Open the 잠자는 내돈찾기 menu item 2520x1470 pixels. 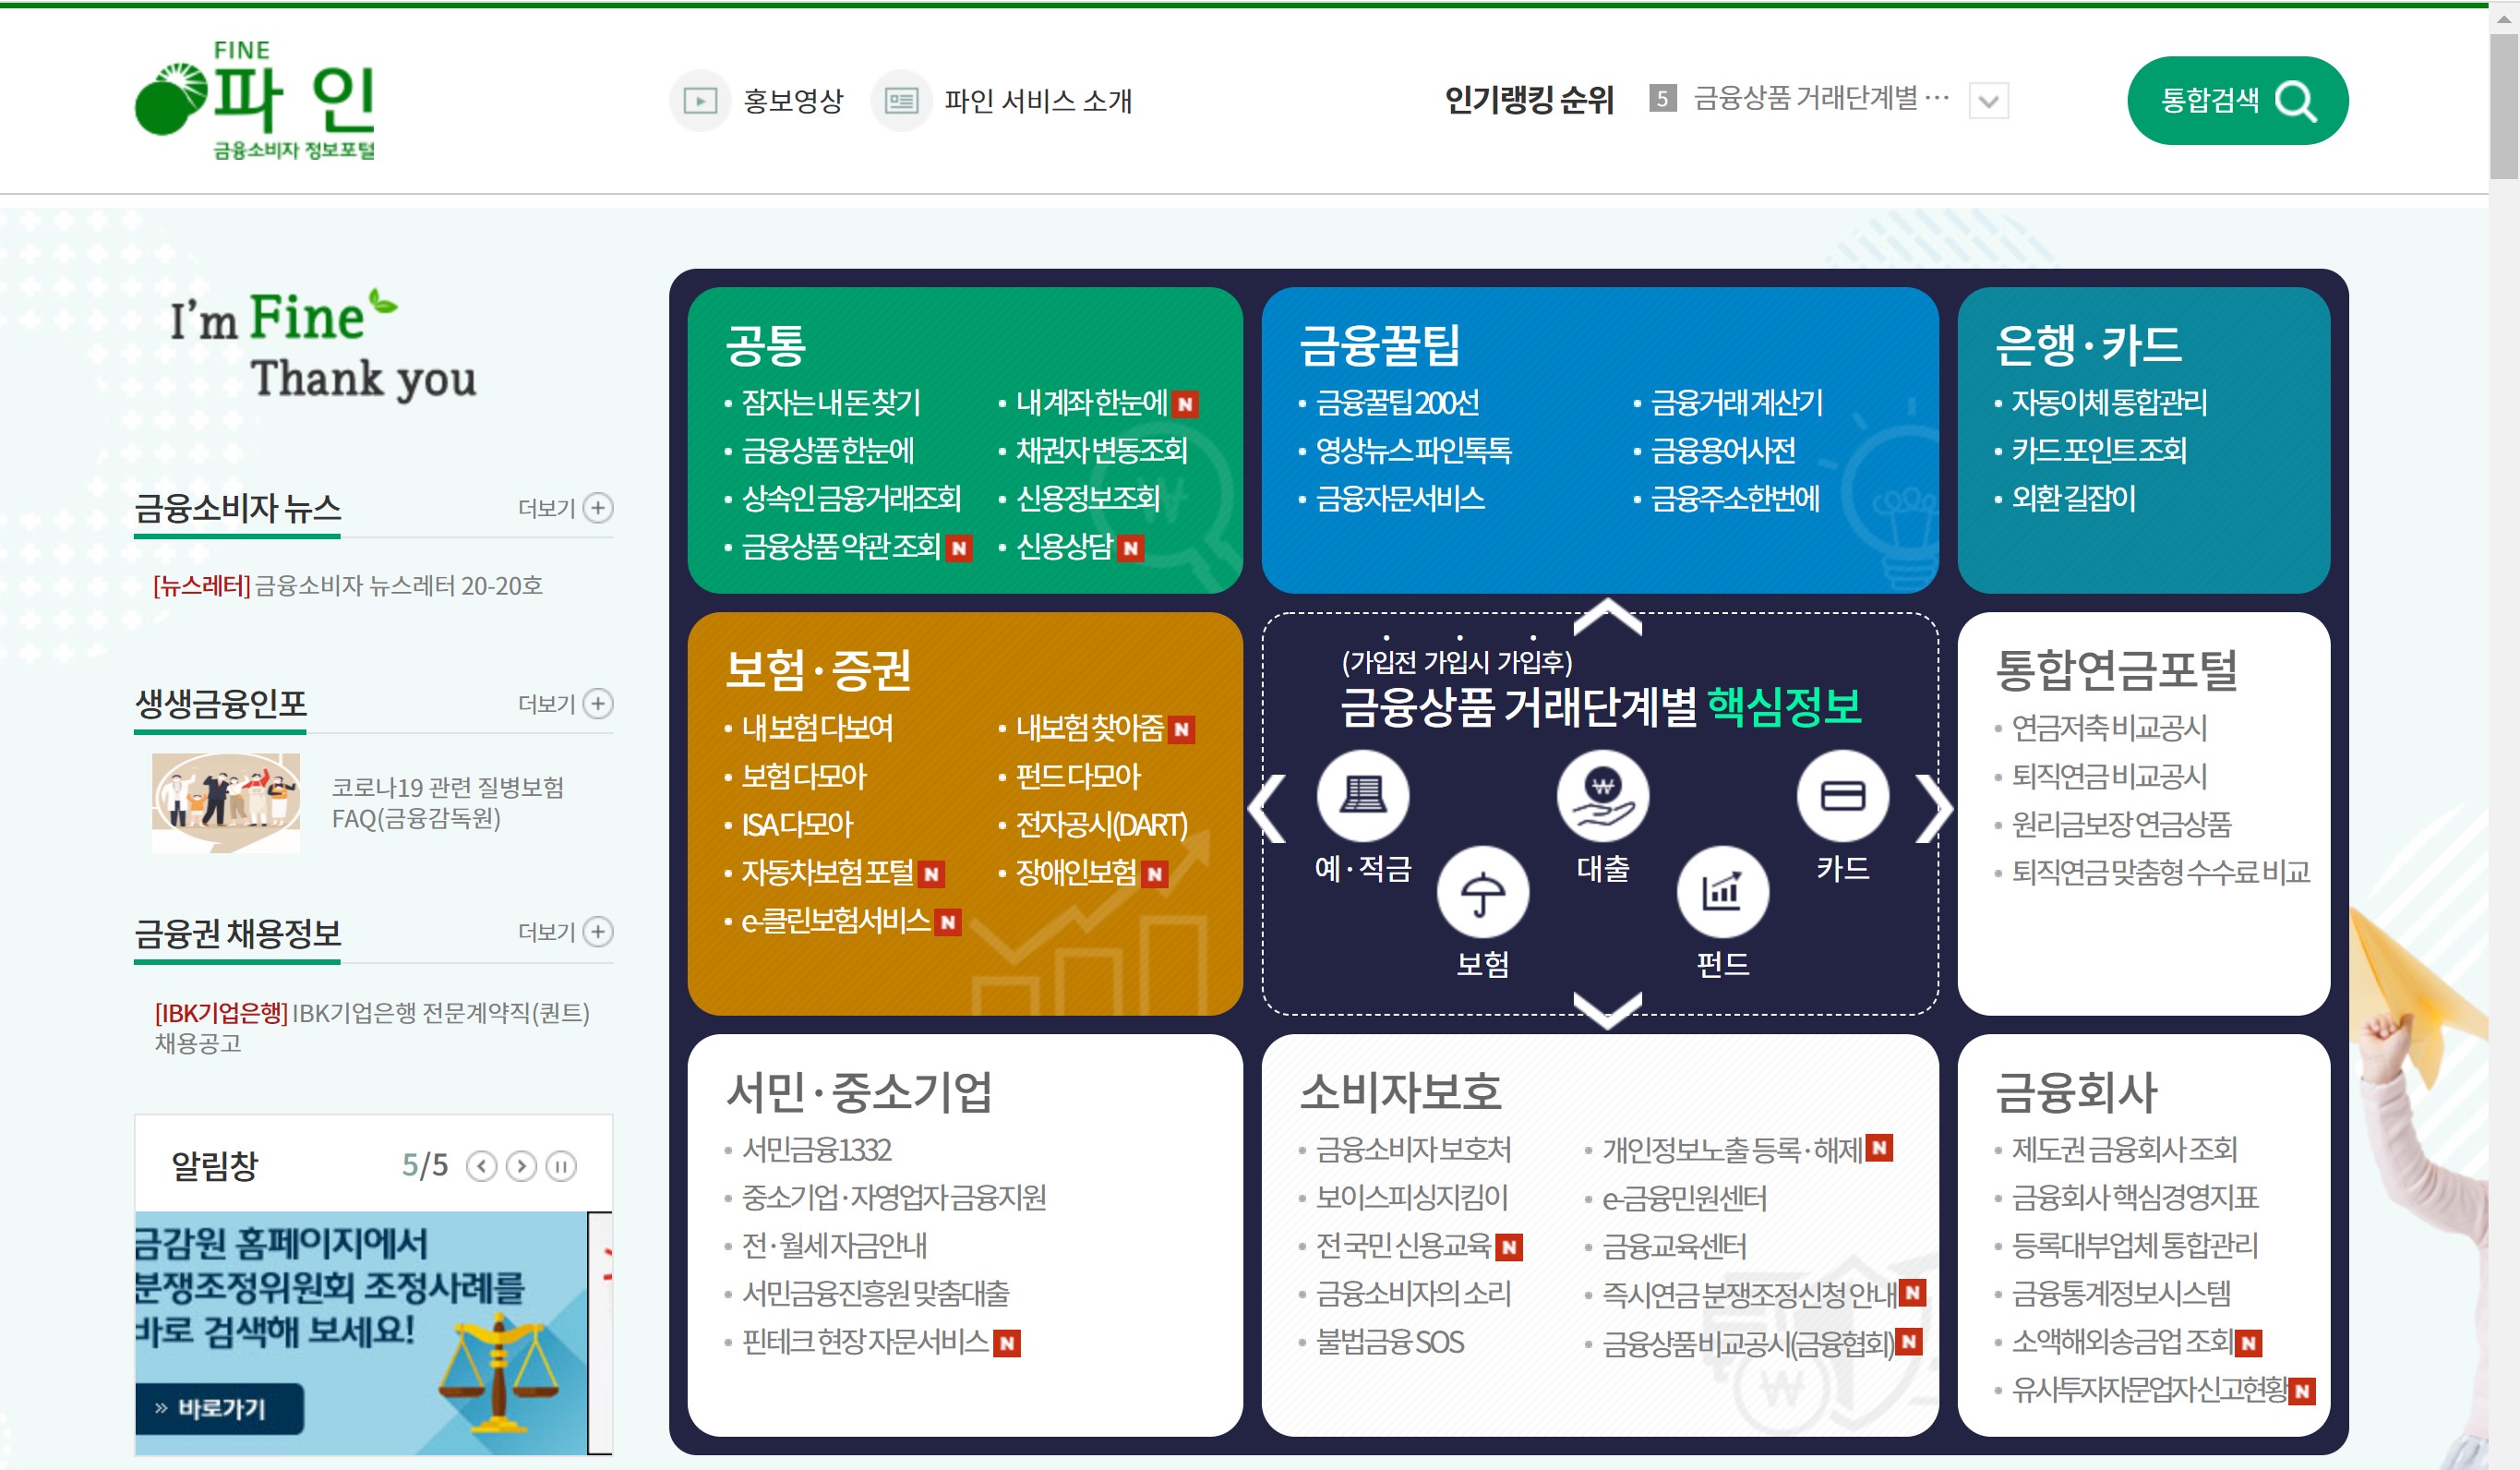coord(830,403)
